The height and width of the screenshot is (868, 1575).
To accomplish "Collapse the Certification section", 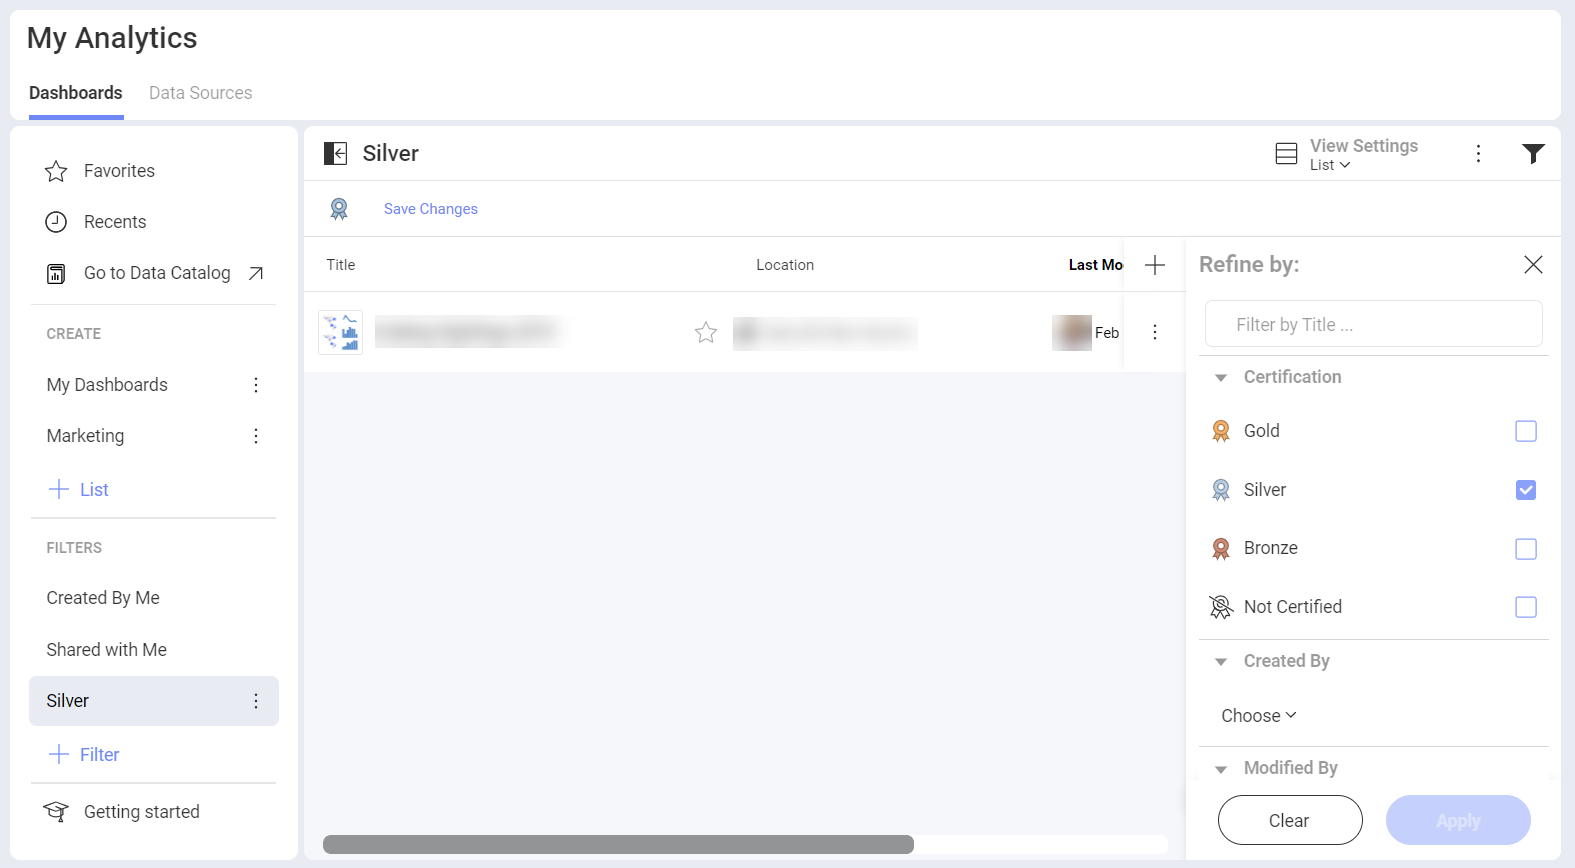I will click(x=1221, y=378).
